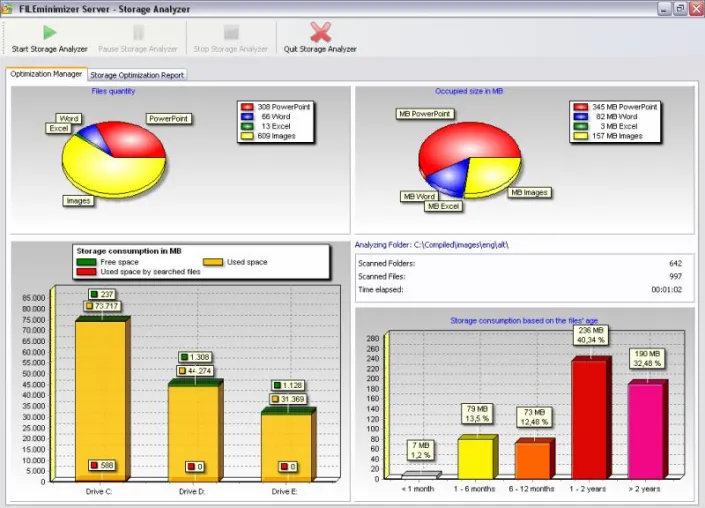Click the Drive C: searched files label 588
The height and width of the screenshot is (508, 705).
(102, 465)
